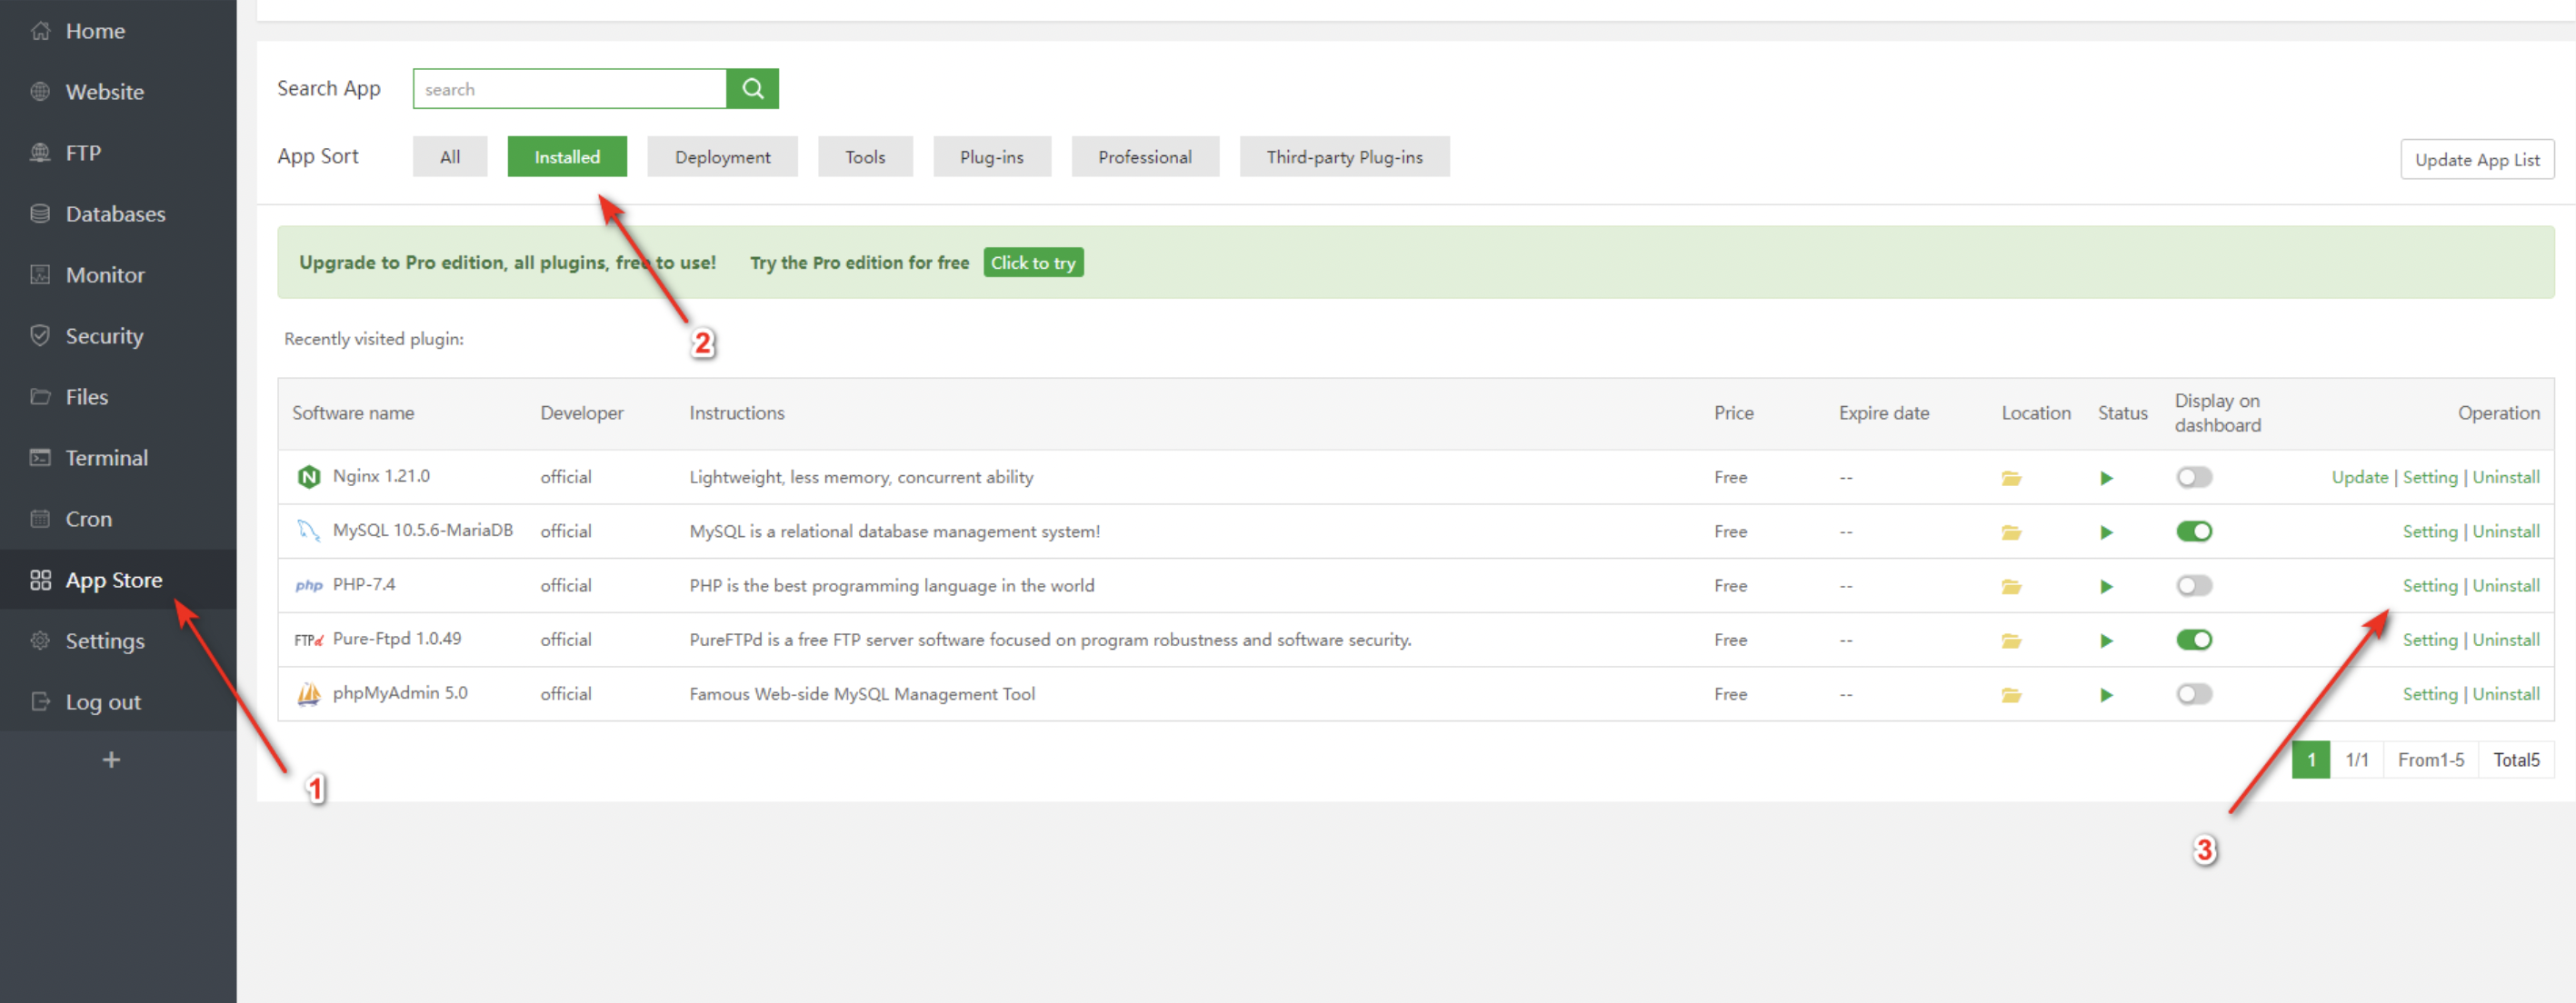Uninstall phpMyAdmin 5.0
Viewport: 2576px width, 1003px height.
coord(2506,693)
